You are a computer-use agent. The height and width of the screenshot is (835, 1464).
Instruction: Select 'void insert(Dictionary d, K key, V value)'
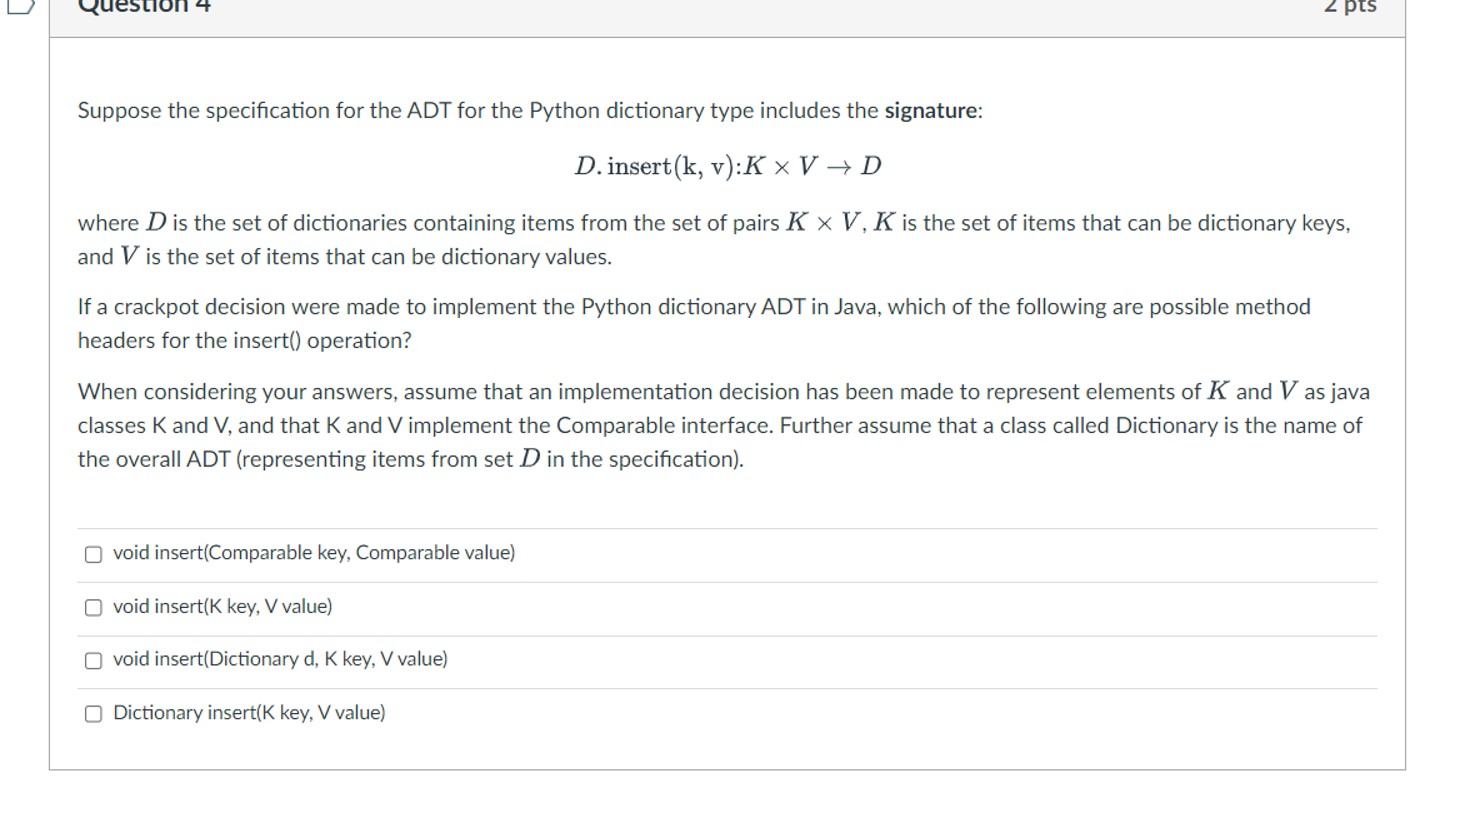tap(93, 658)
